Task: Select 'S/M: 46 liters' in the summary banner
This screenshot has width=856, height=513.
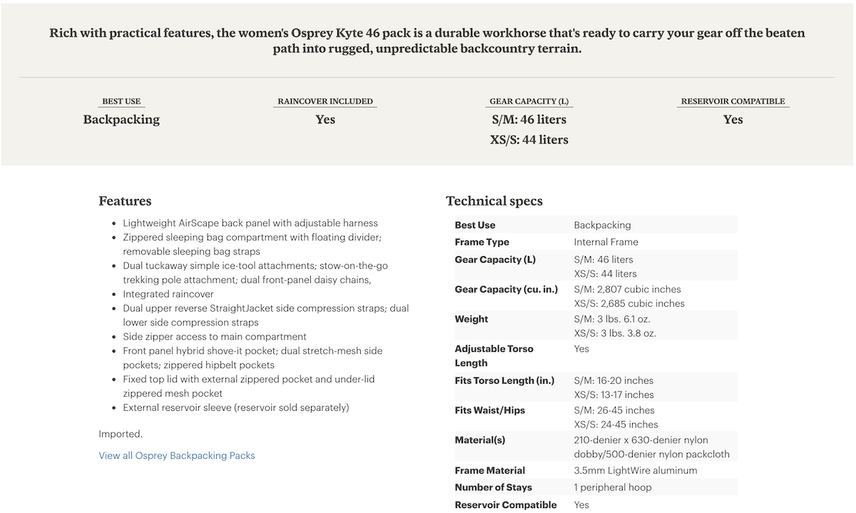Action: click(x=528, y=120)
